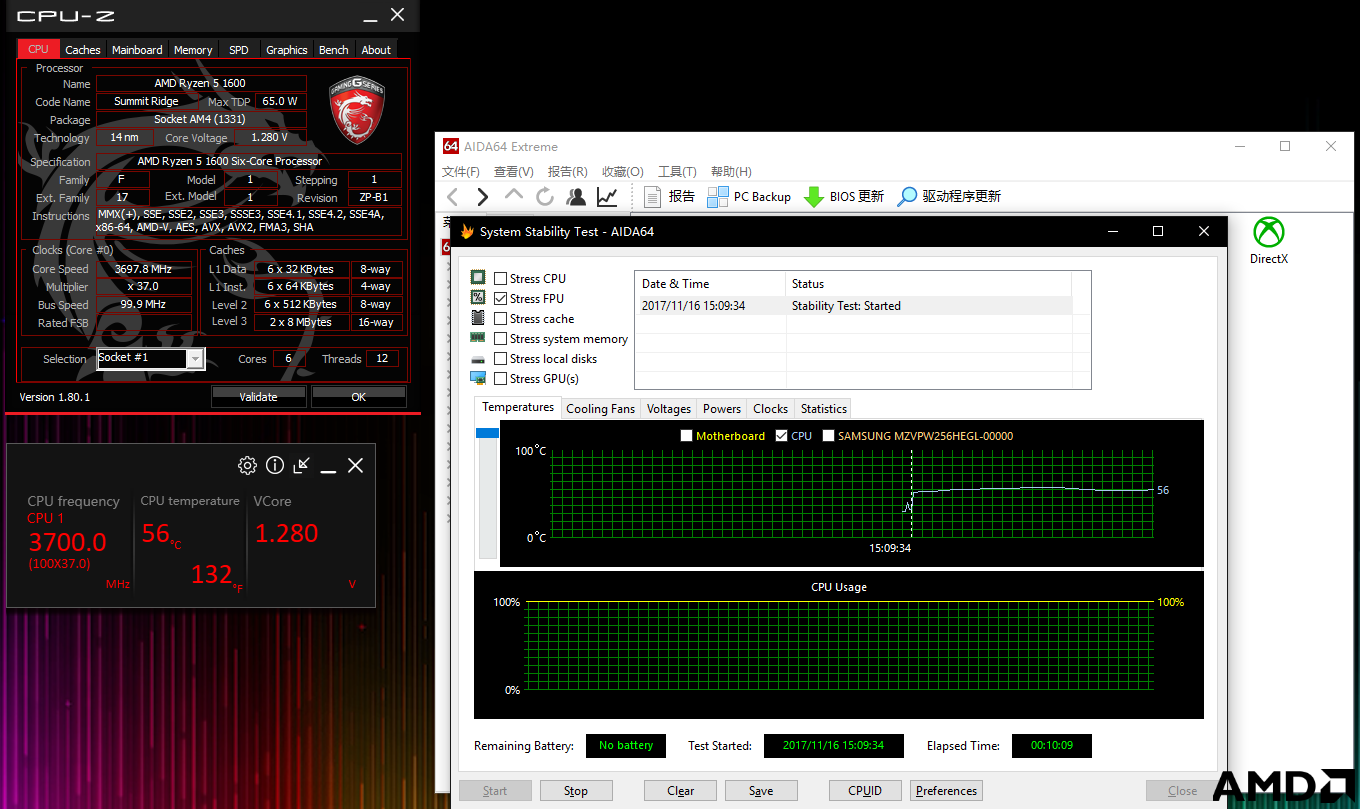The image size is (1360, 809).
Task: Open 工具(T) menu in AIDA64
Action: [677, 172]
